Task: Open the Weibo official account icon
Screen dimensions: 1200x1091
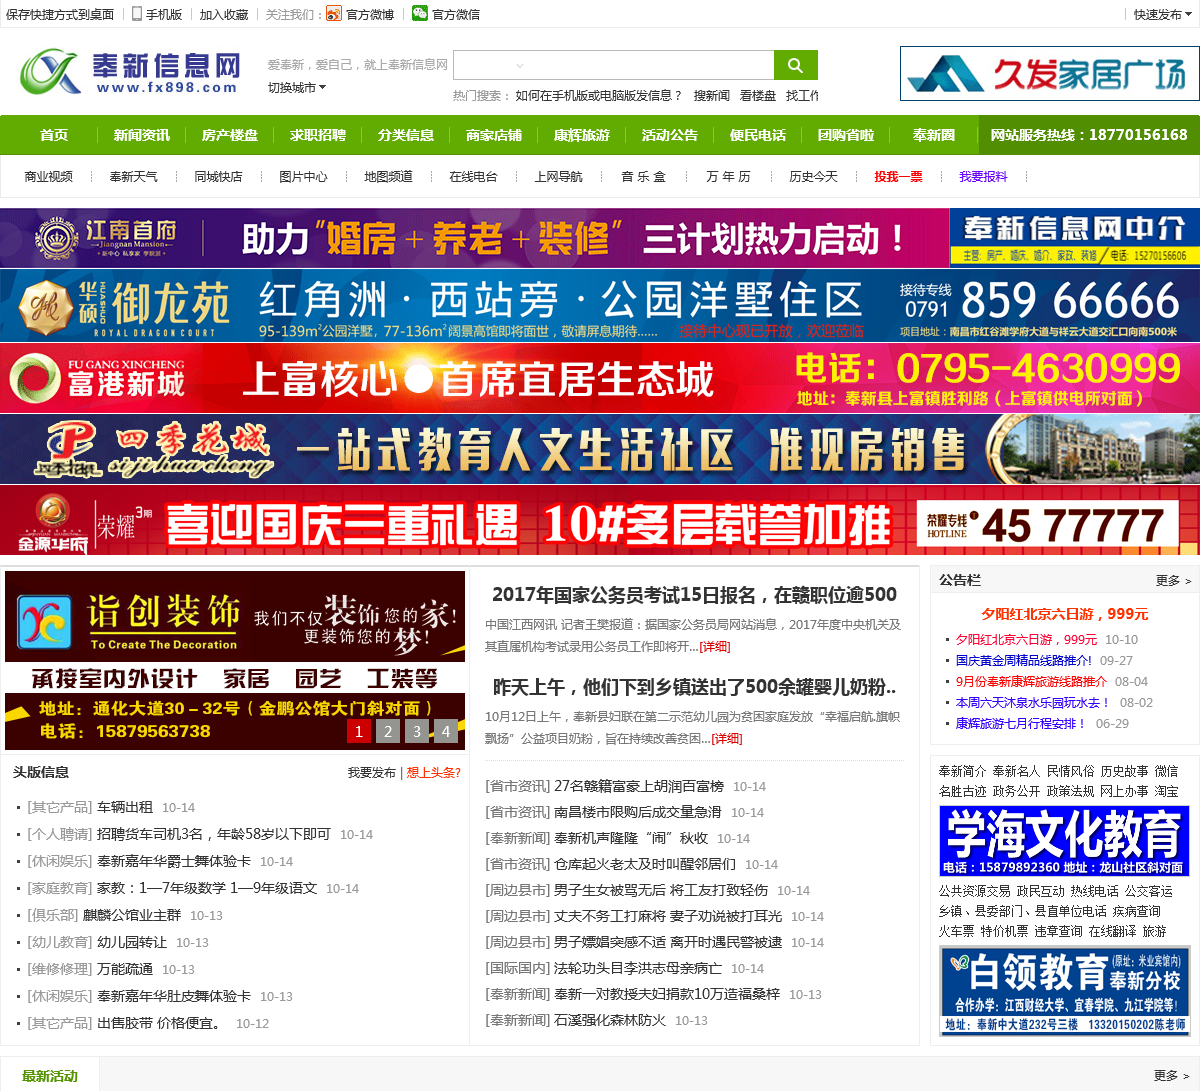Action: [334, 14]
